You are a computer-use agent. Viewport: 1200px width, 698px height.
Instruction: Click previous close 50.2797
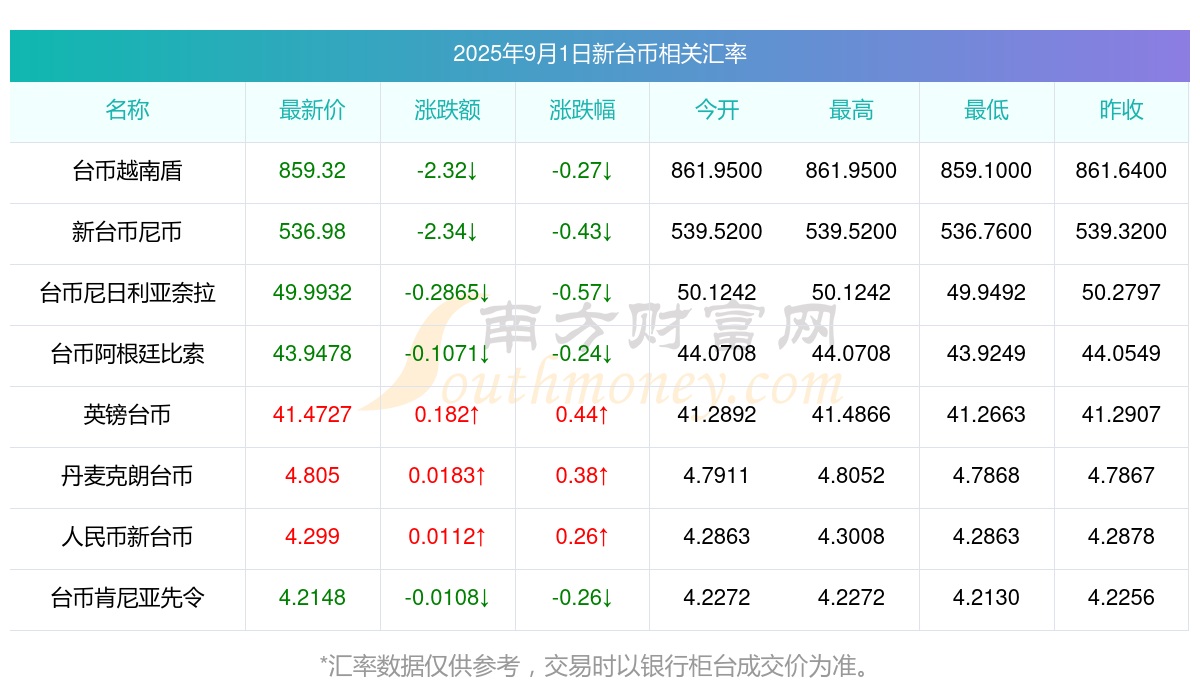click(x=1121, y=293)
